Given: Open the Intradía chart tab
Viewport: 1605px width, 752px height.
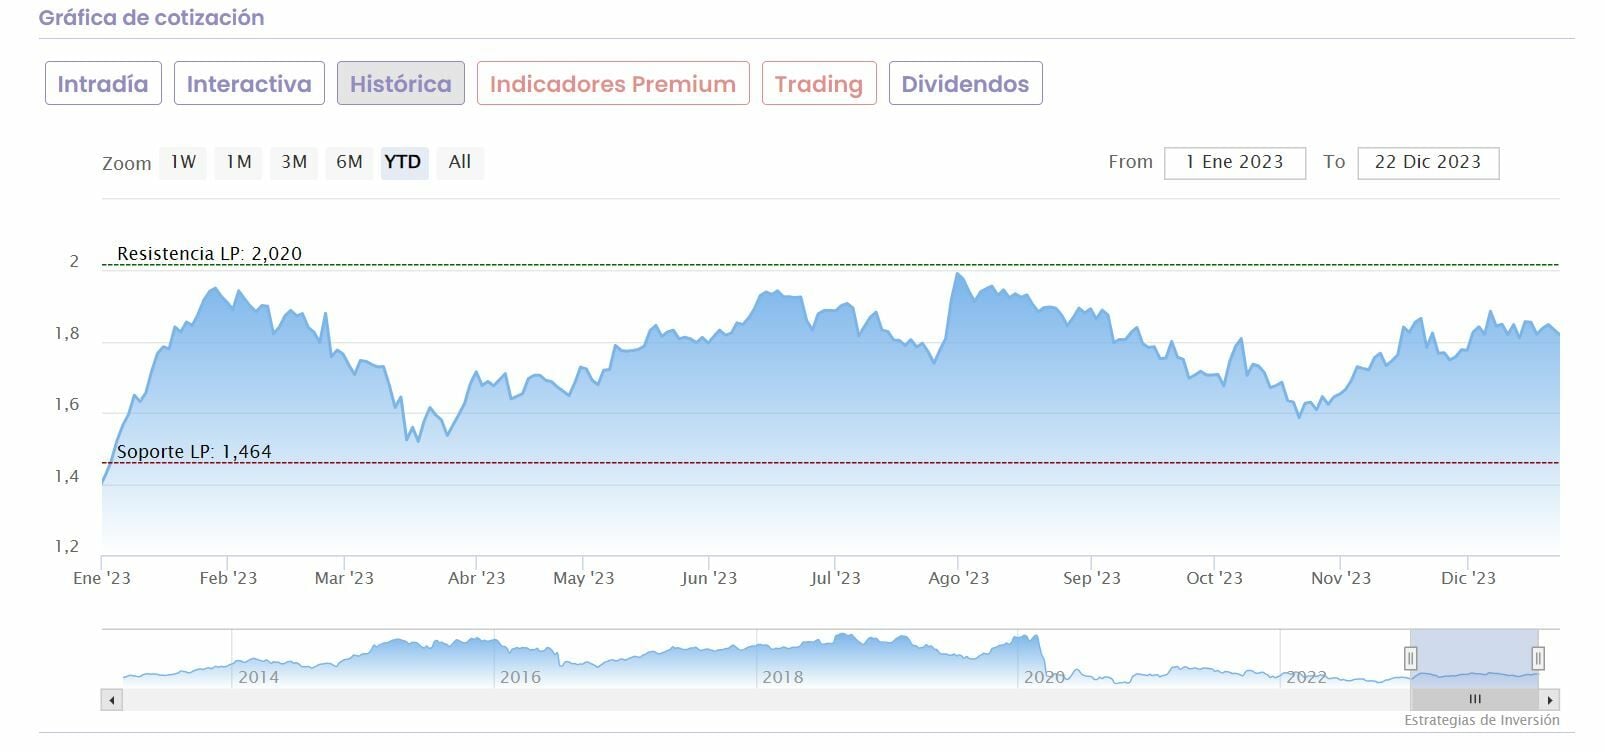Looking at the screenshot, I should [x=103, y=84].
